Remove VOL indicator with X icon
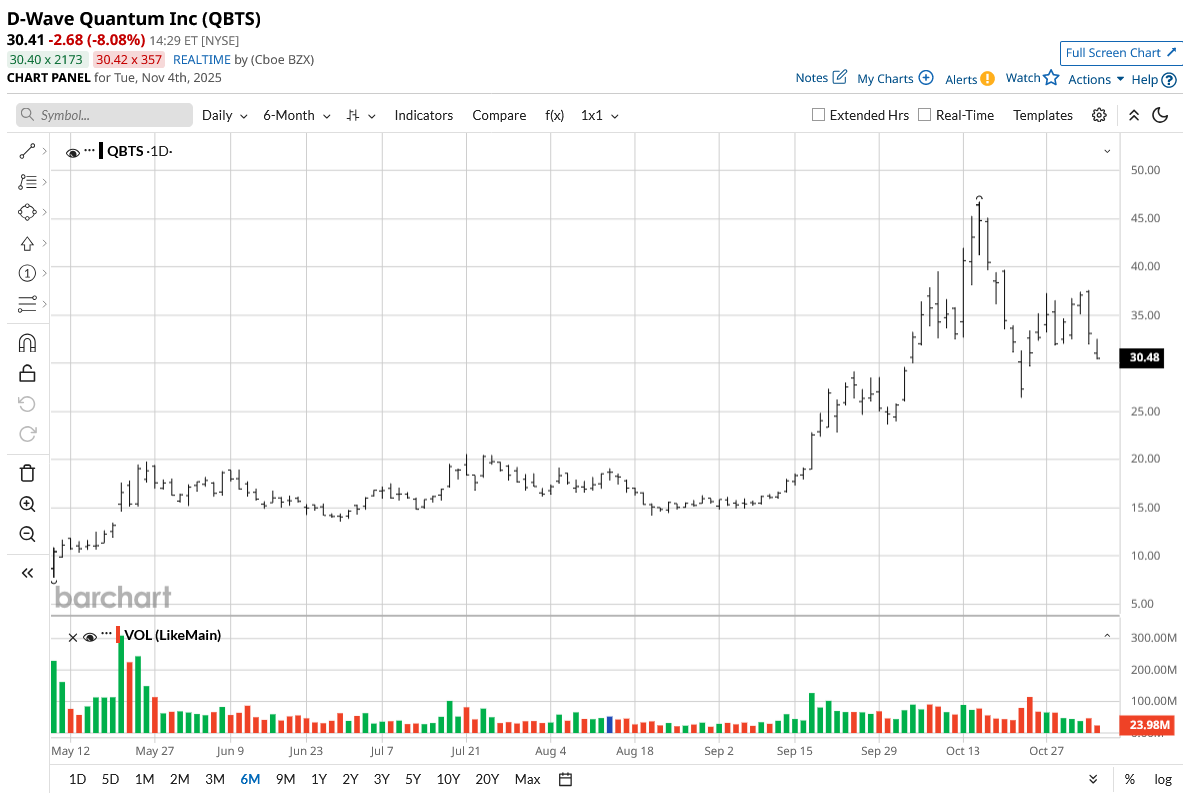The height and width of the screenshot is (793, 1183). pos(72,638)
